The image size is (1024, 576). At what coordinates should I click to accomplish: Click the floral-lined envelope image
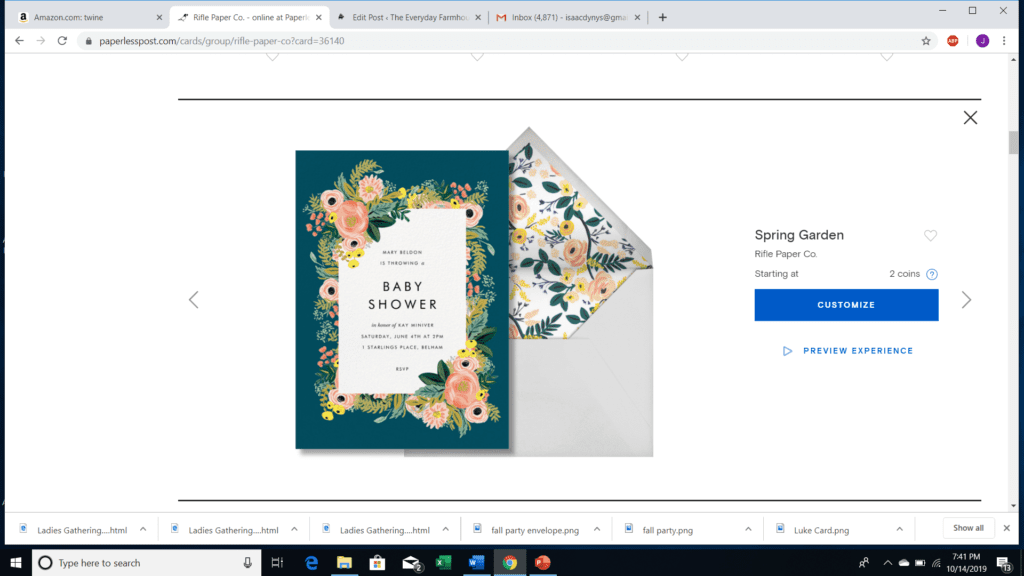click(581, 293)
